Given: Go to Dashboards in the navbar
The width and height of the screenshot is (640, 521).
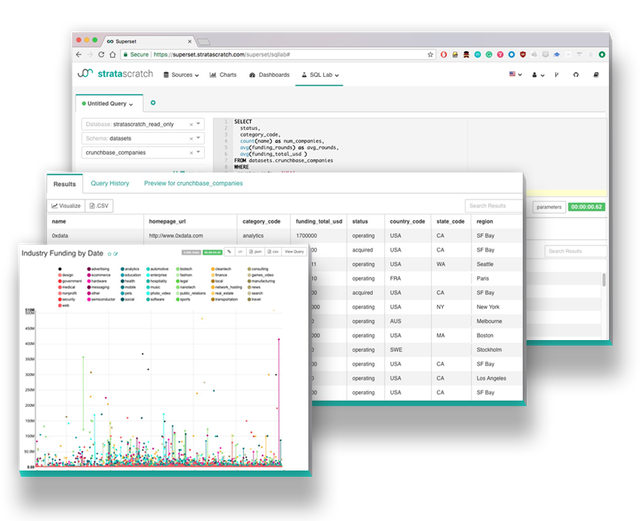Looking at the screenshot, I should tap(269, 75).
